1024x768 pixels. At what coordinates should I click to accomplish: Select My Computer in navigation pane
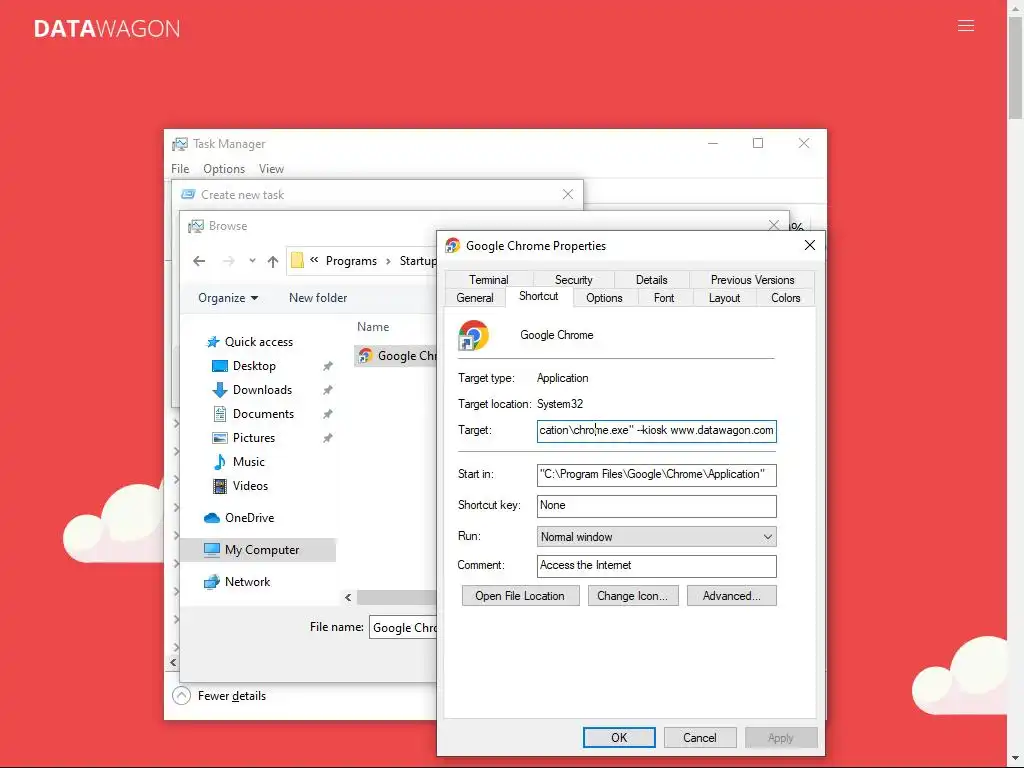(x=259, y=550)
